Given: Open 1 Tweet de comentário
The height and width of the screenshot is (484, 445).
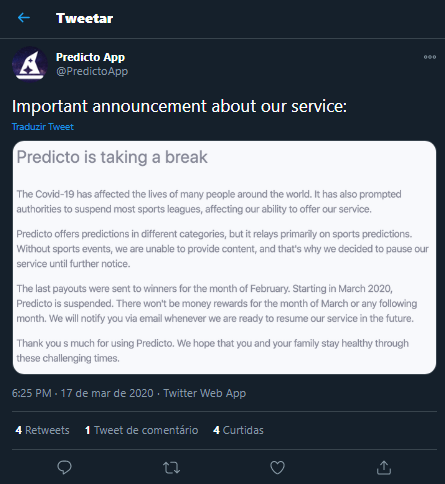Looking at the screenshot, I should tap(141, 430).
